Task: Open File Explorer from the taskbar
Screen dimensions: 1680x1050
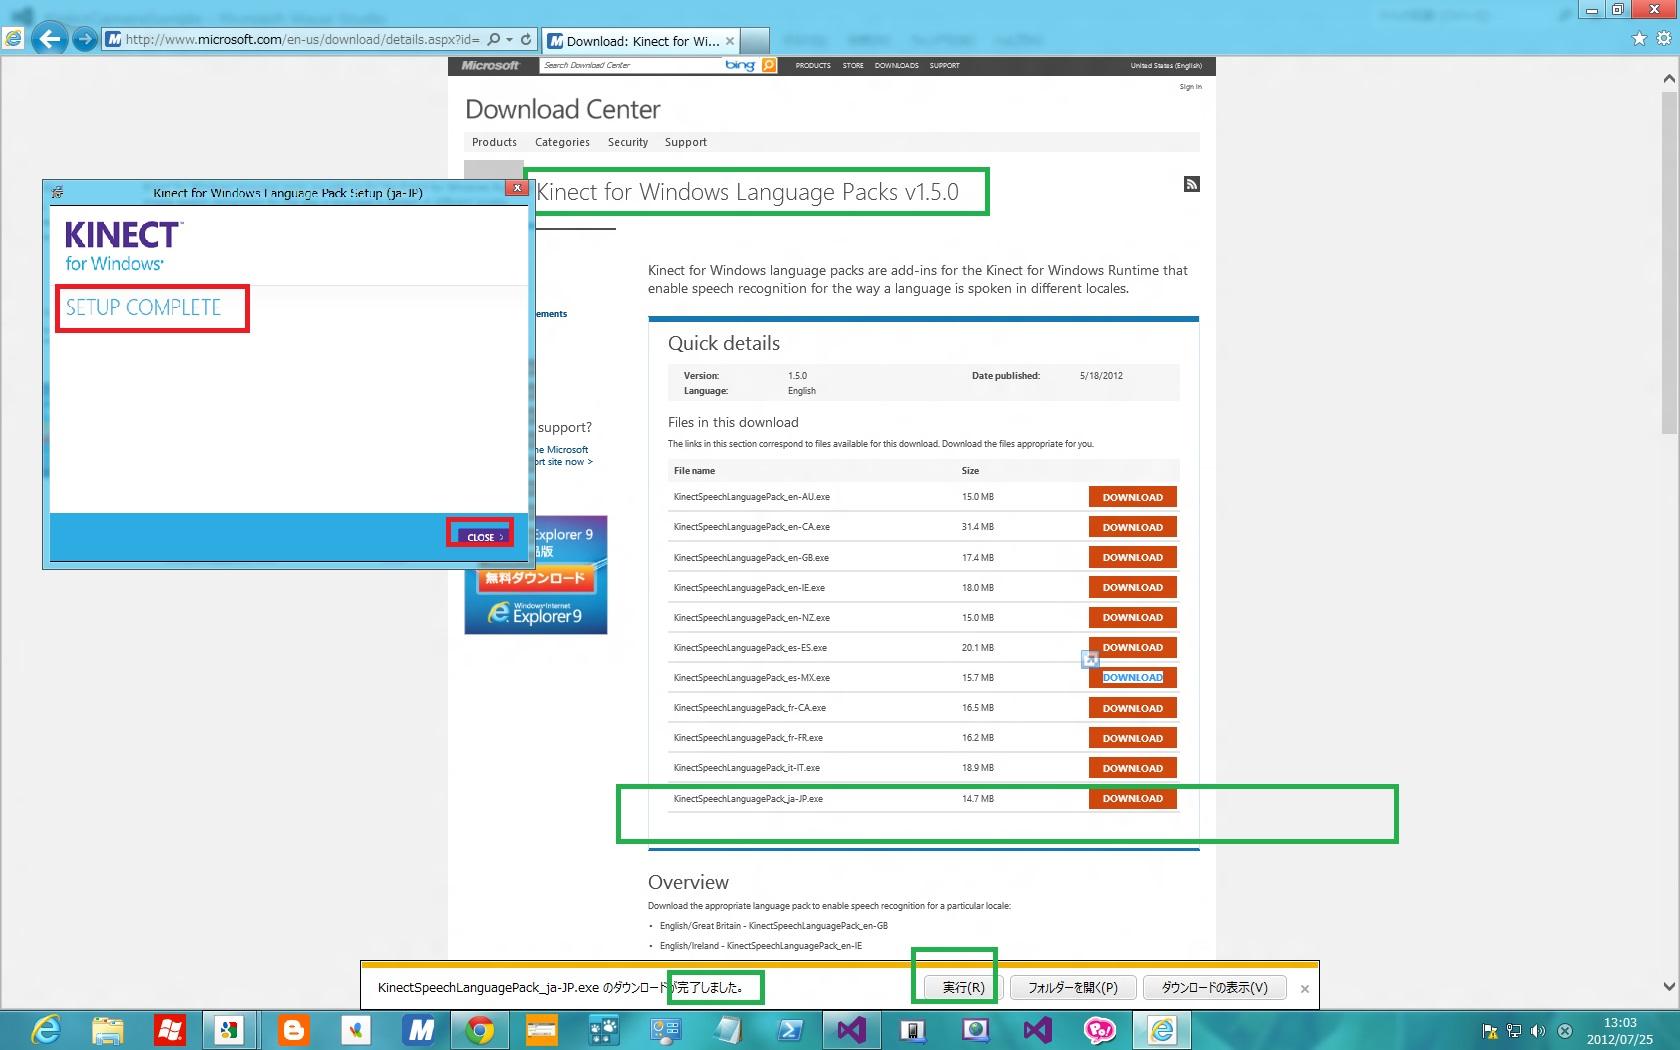Action: (107, 1030)
